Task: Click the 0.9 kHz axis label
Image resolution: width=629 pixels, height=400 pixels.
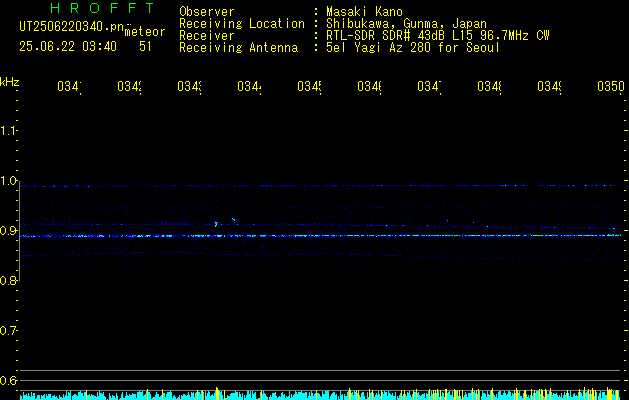Action: pyautogui.click(x=8, y=231)
